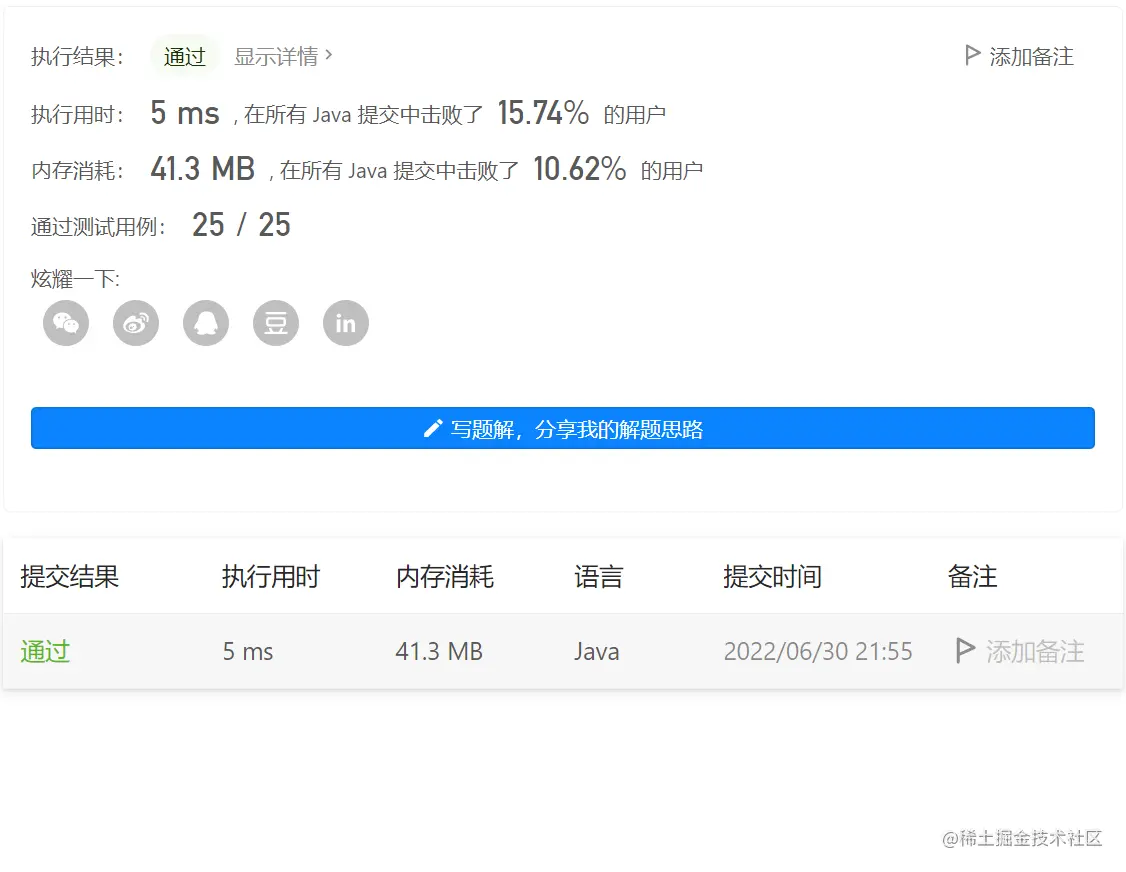1126x872 pixels.
Task: Click the 10.62% memory percentile value
Action: click(x=580, y=169)
